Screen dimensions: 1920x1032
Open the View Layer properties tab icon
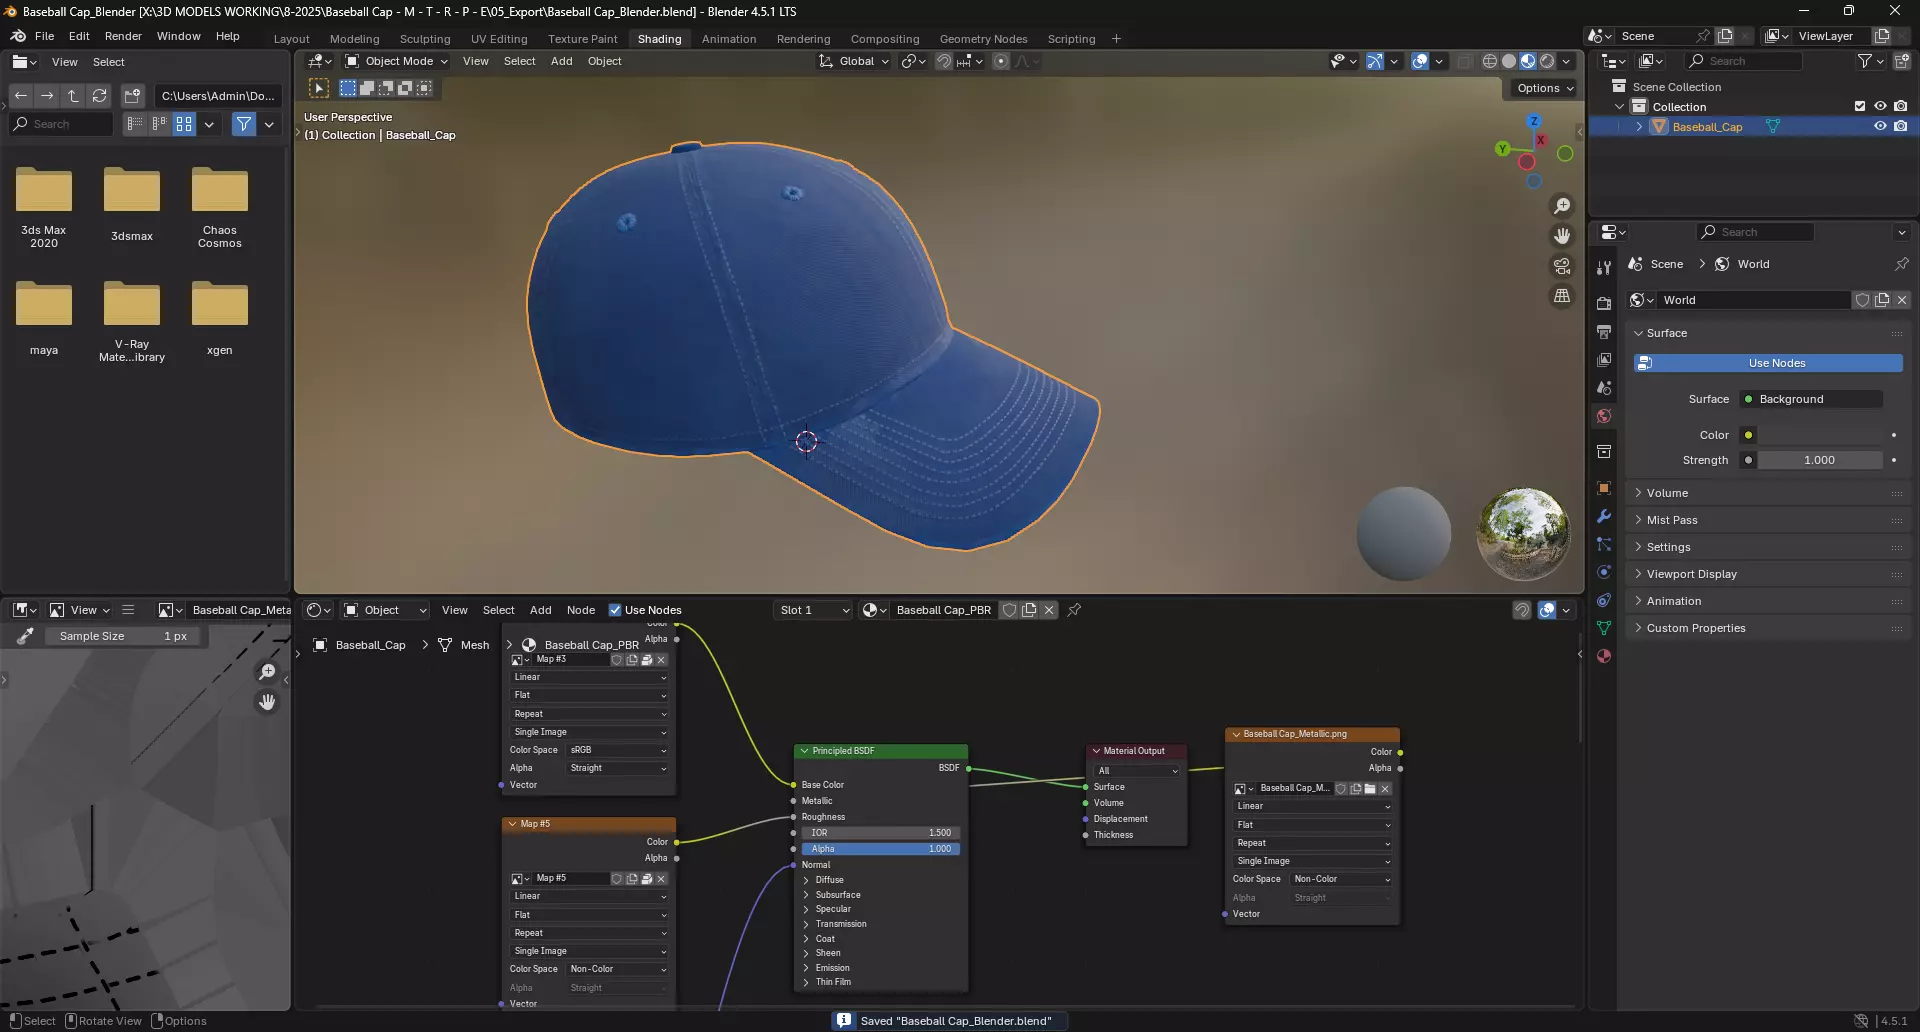[1604, 360]
